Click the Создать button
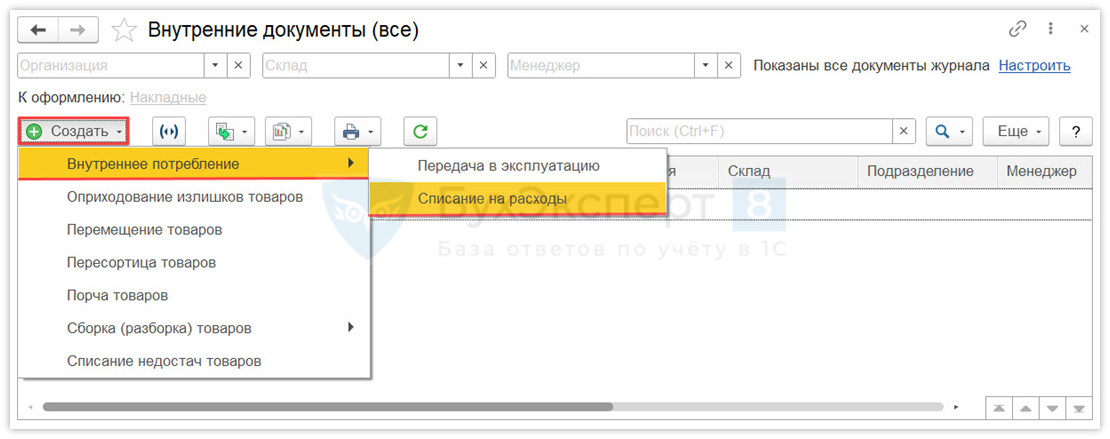The width and height of the screenshot is (1110, 439). [x=74, y=131]
